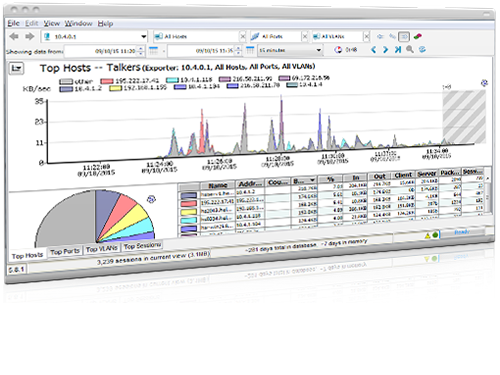The height and width of the screenshot is (375, 500).
Task: Sort by the Name column header
Action: [217, 185]
